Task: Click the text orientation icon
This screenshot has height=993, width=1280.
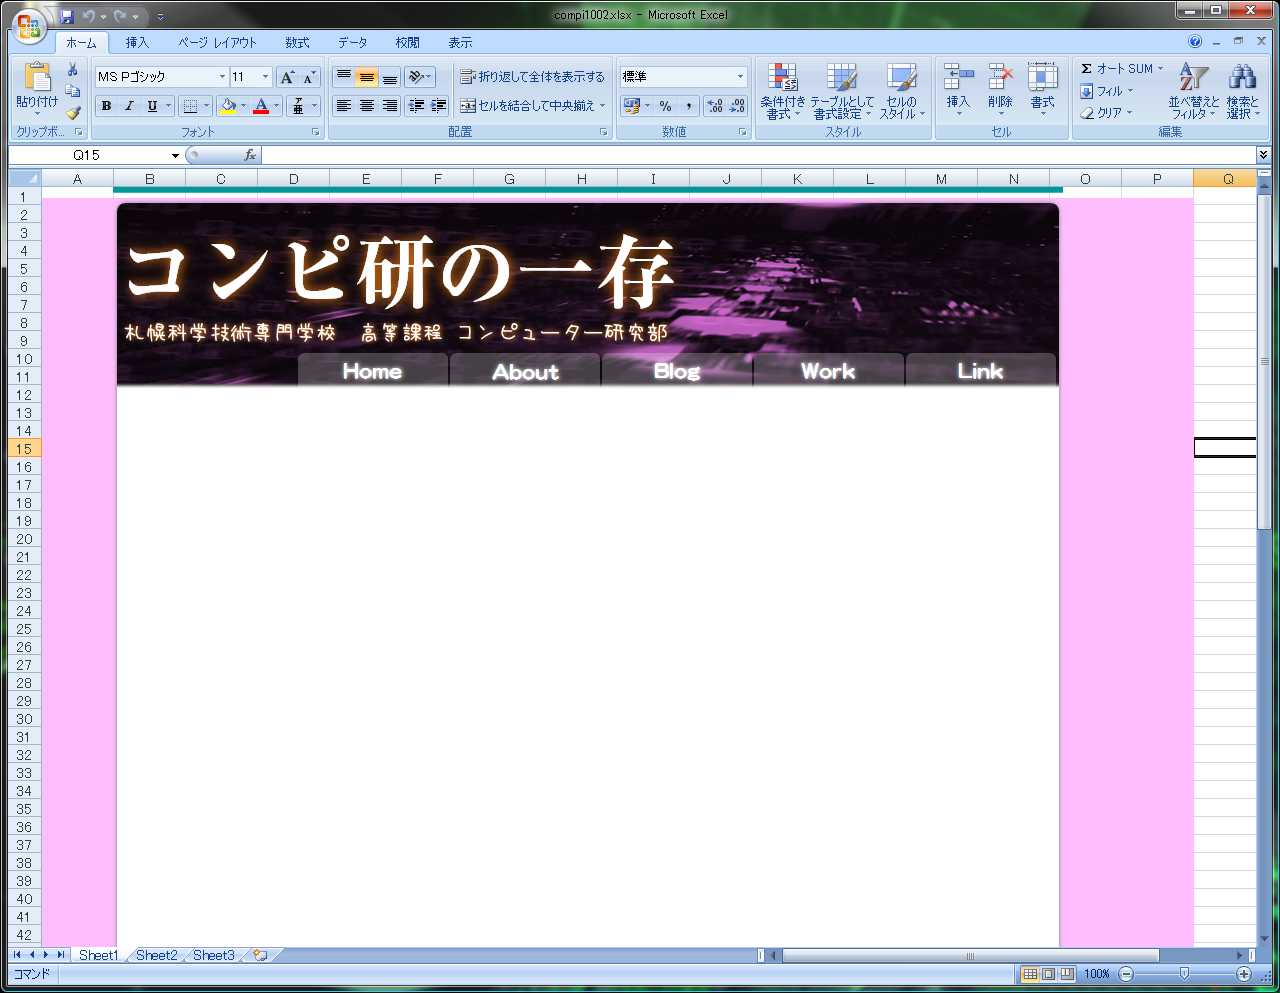Action: click(416, 77)
